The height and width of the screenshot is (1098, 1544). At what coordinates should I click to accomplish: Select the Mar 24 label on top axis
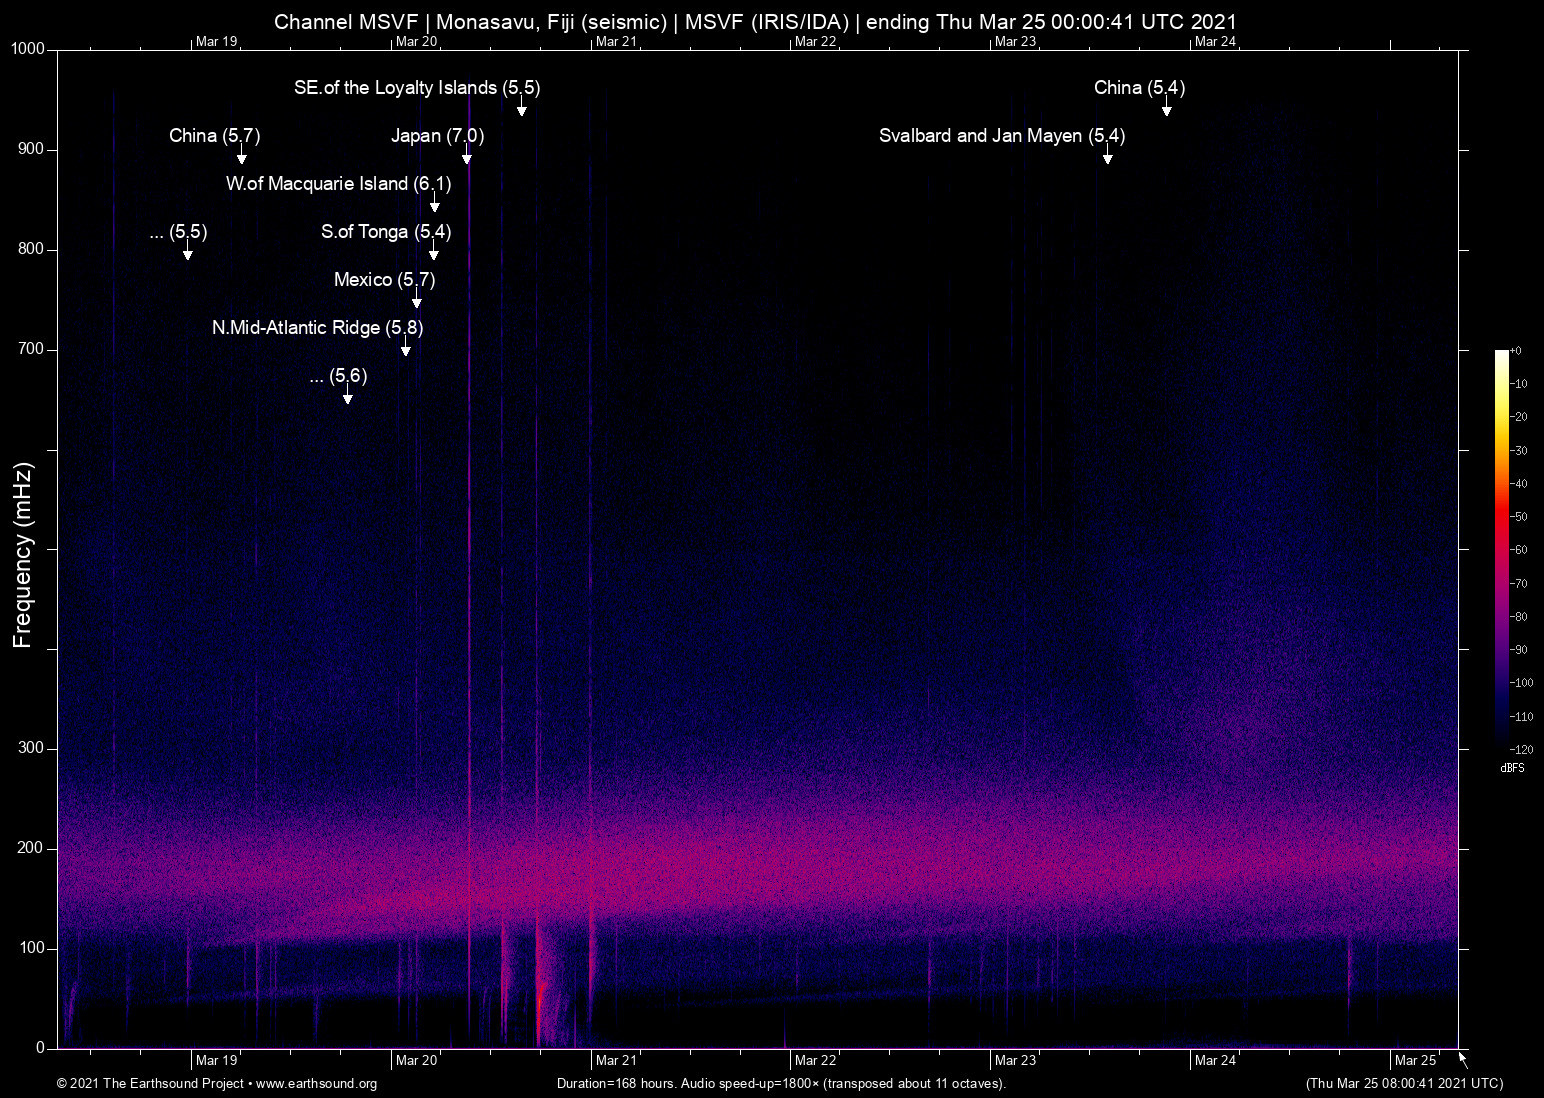tap(1215, 41)
